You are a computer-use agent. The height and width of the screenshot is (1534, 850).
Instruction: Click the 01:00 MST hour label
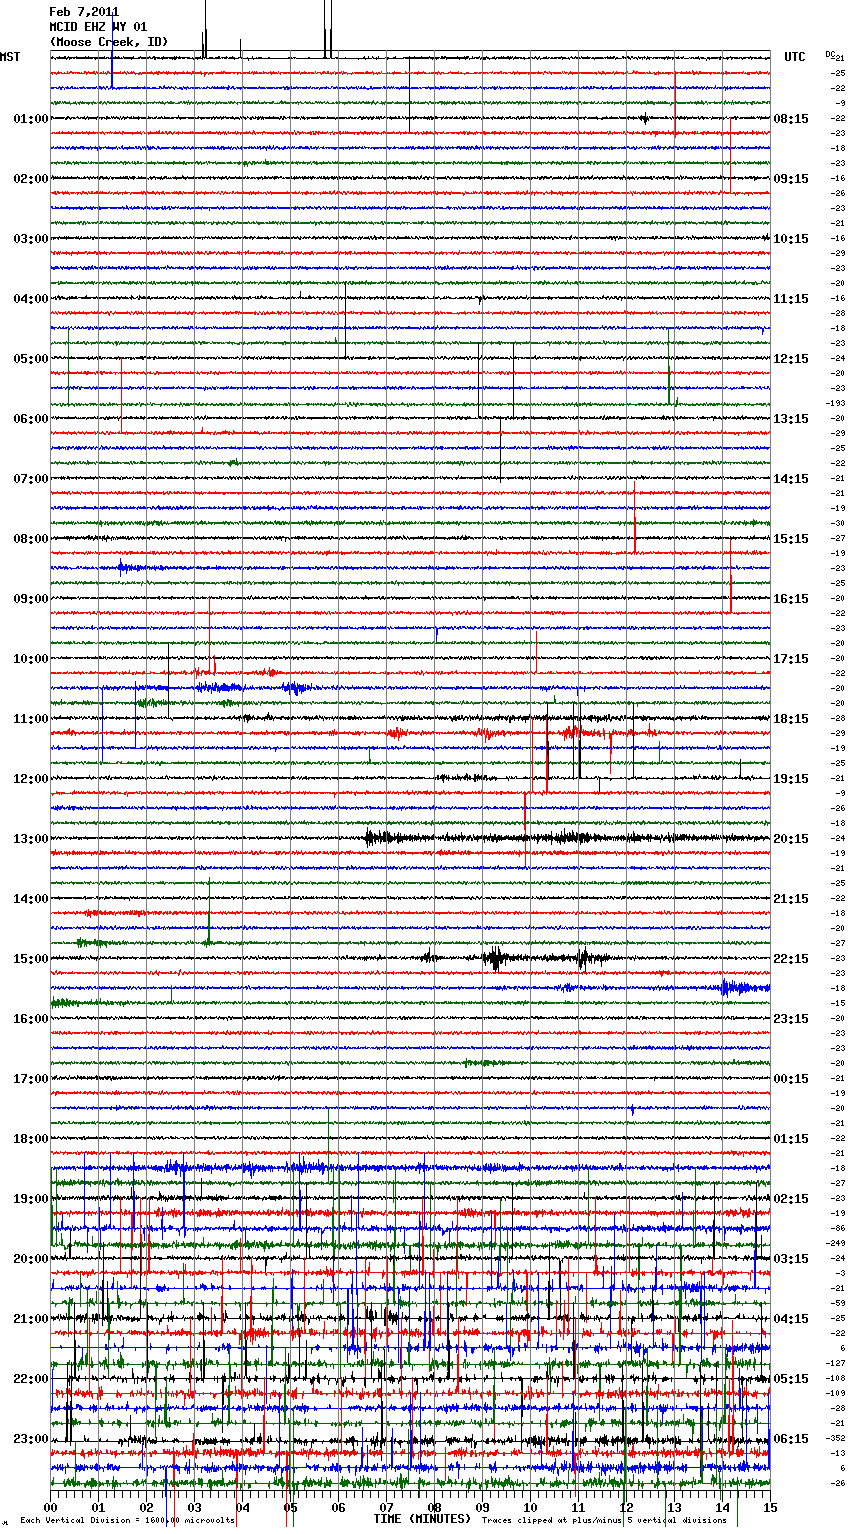point(31,119)
